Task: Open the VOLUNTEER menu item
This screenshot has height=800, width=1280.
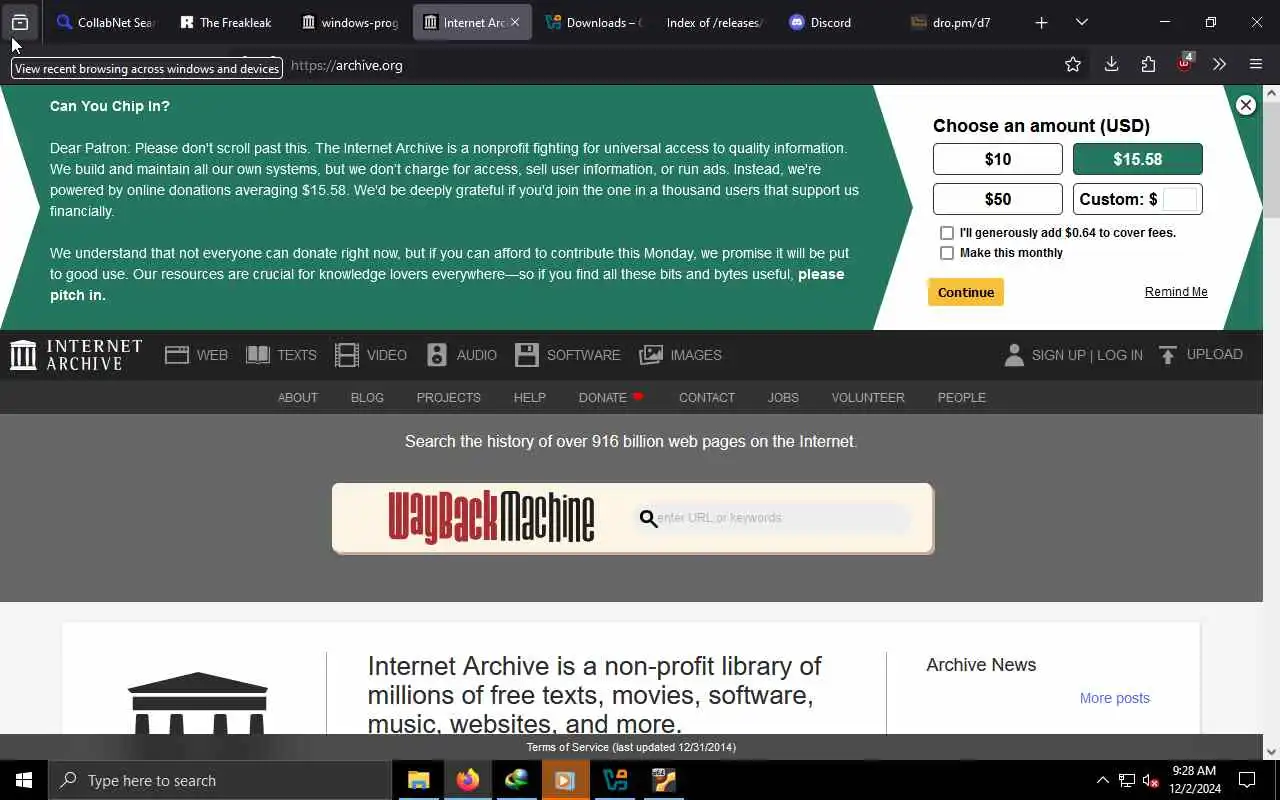Action: (x=868, y=397)
